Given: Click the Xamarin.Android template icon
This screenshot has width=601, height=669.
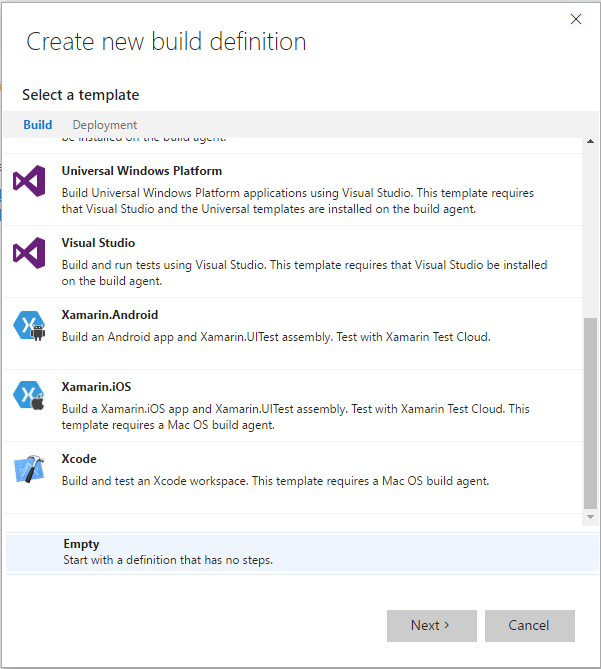Looking at the screenshot, I should (29, 325).
